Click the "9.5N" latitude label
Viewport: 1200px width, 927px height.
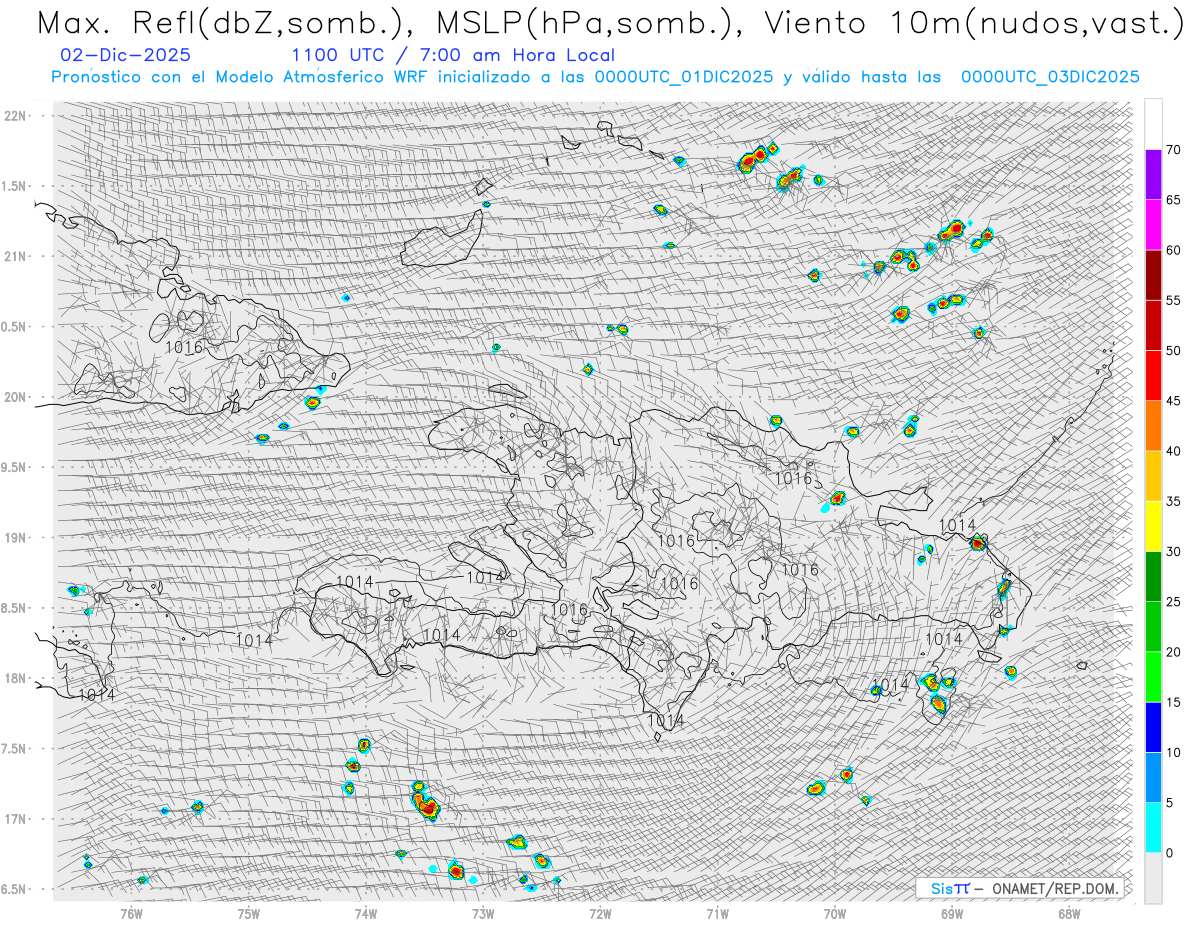tap(15, 467)
